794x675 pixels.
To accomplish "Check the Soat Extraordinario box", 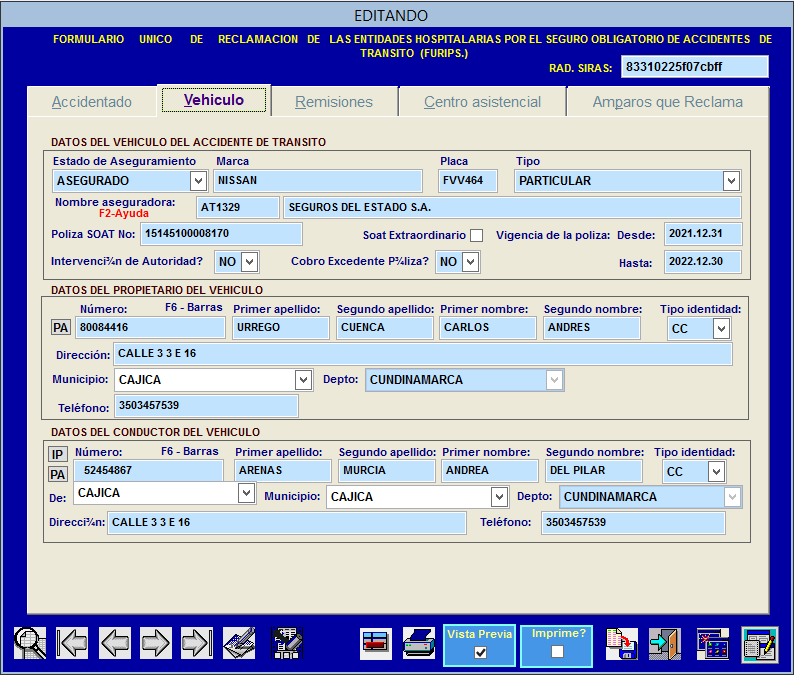I will pyautogui.click(x=476, y=235).
